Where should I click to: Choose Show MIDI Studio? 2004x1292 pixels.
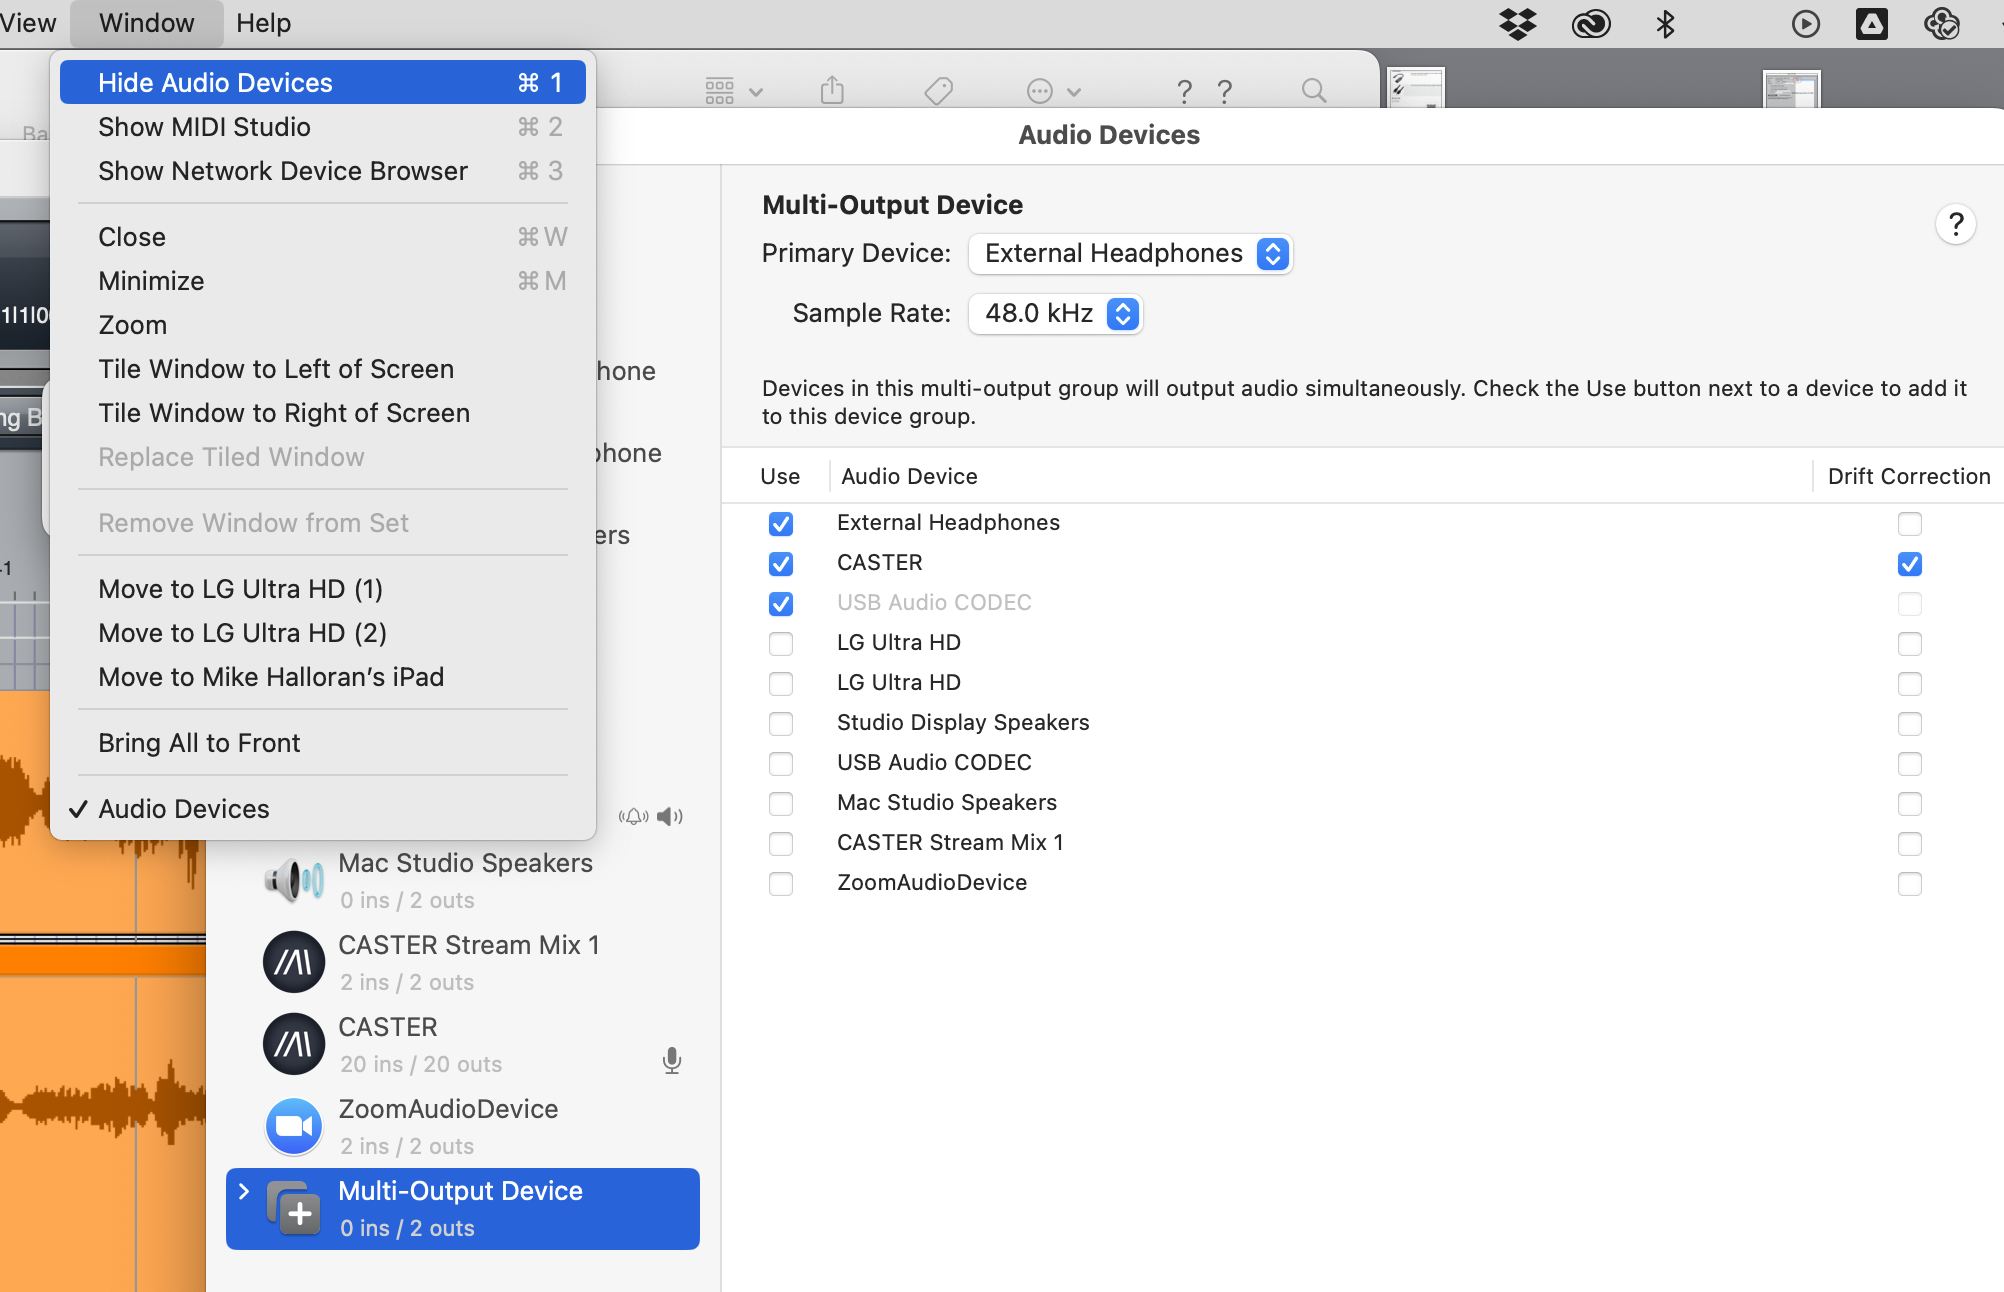[322, 127]
